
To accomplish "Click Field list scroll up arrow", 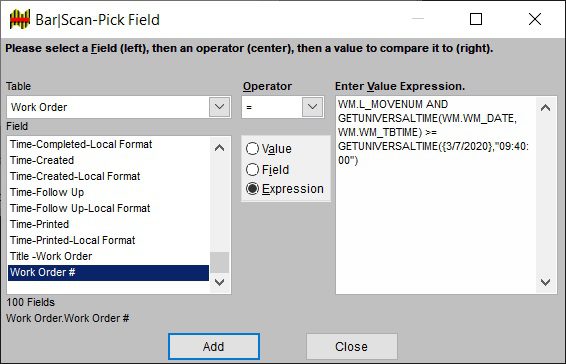I will pyautogui.click(x=219, y=147).
